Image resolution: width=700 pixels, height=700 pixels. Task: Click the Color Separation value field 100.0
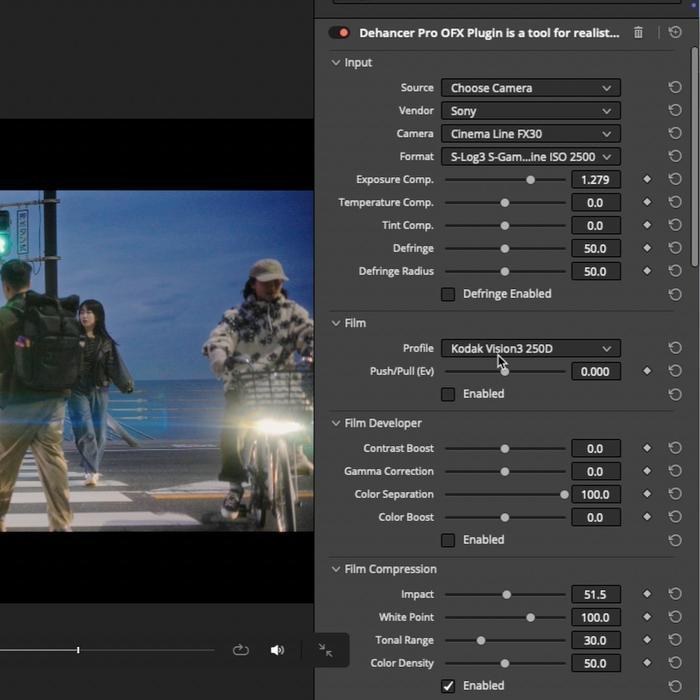pyautogui.click(x=596, y=495)
